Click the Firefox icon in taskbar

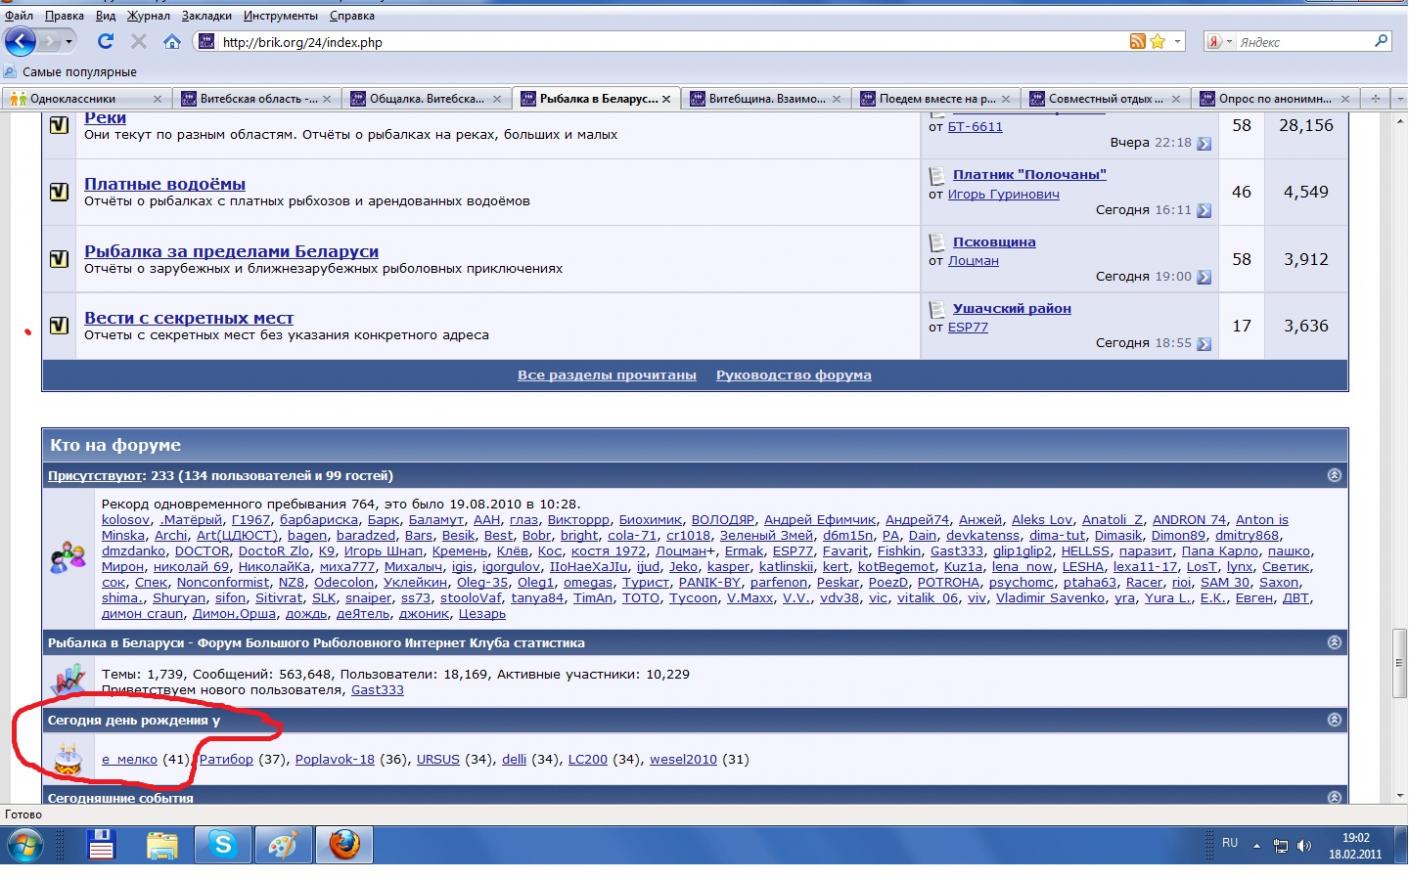point(344,846)
